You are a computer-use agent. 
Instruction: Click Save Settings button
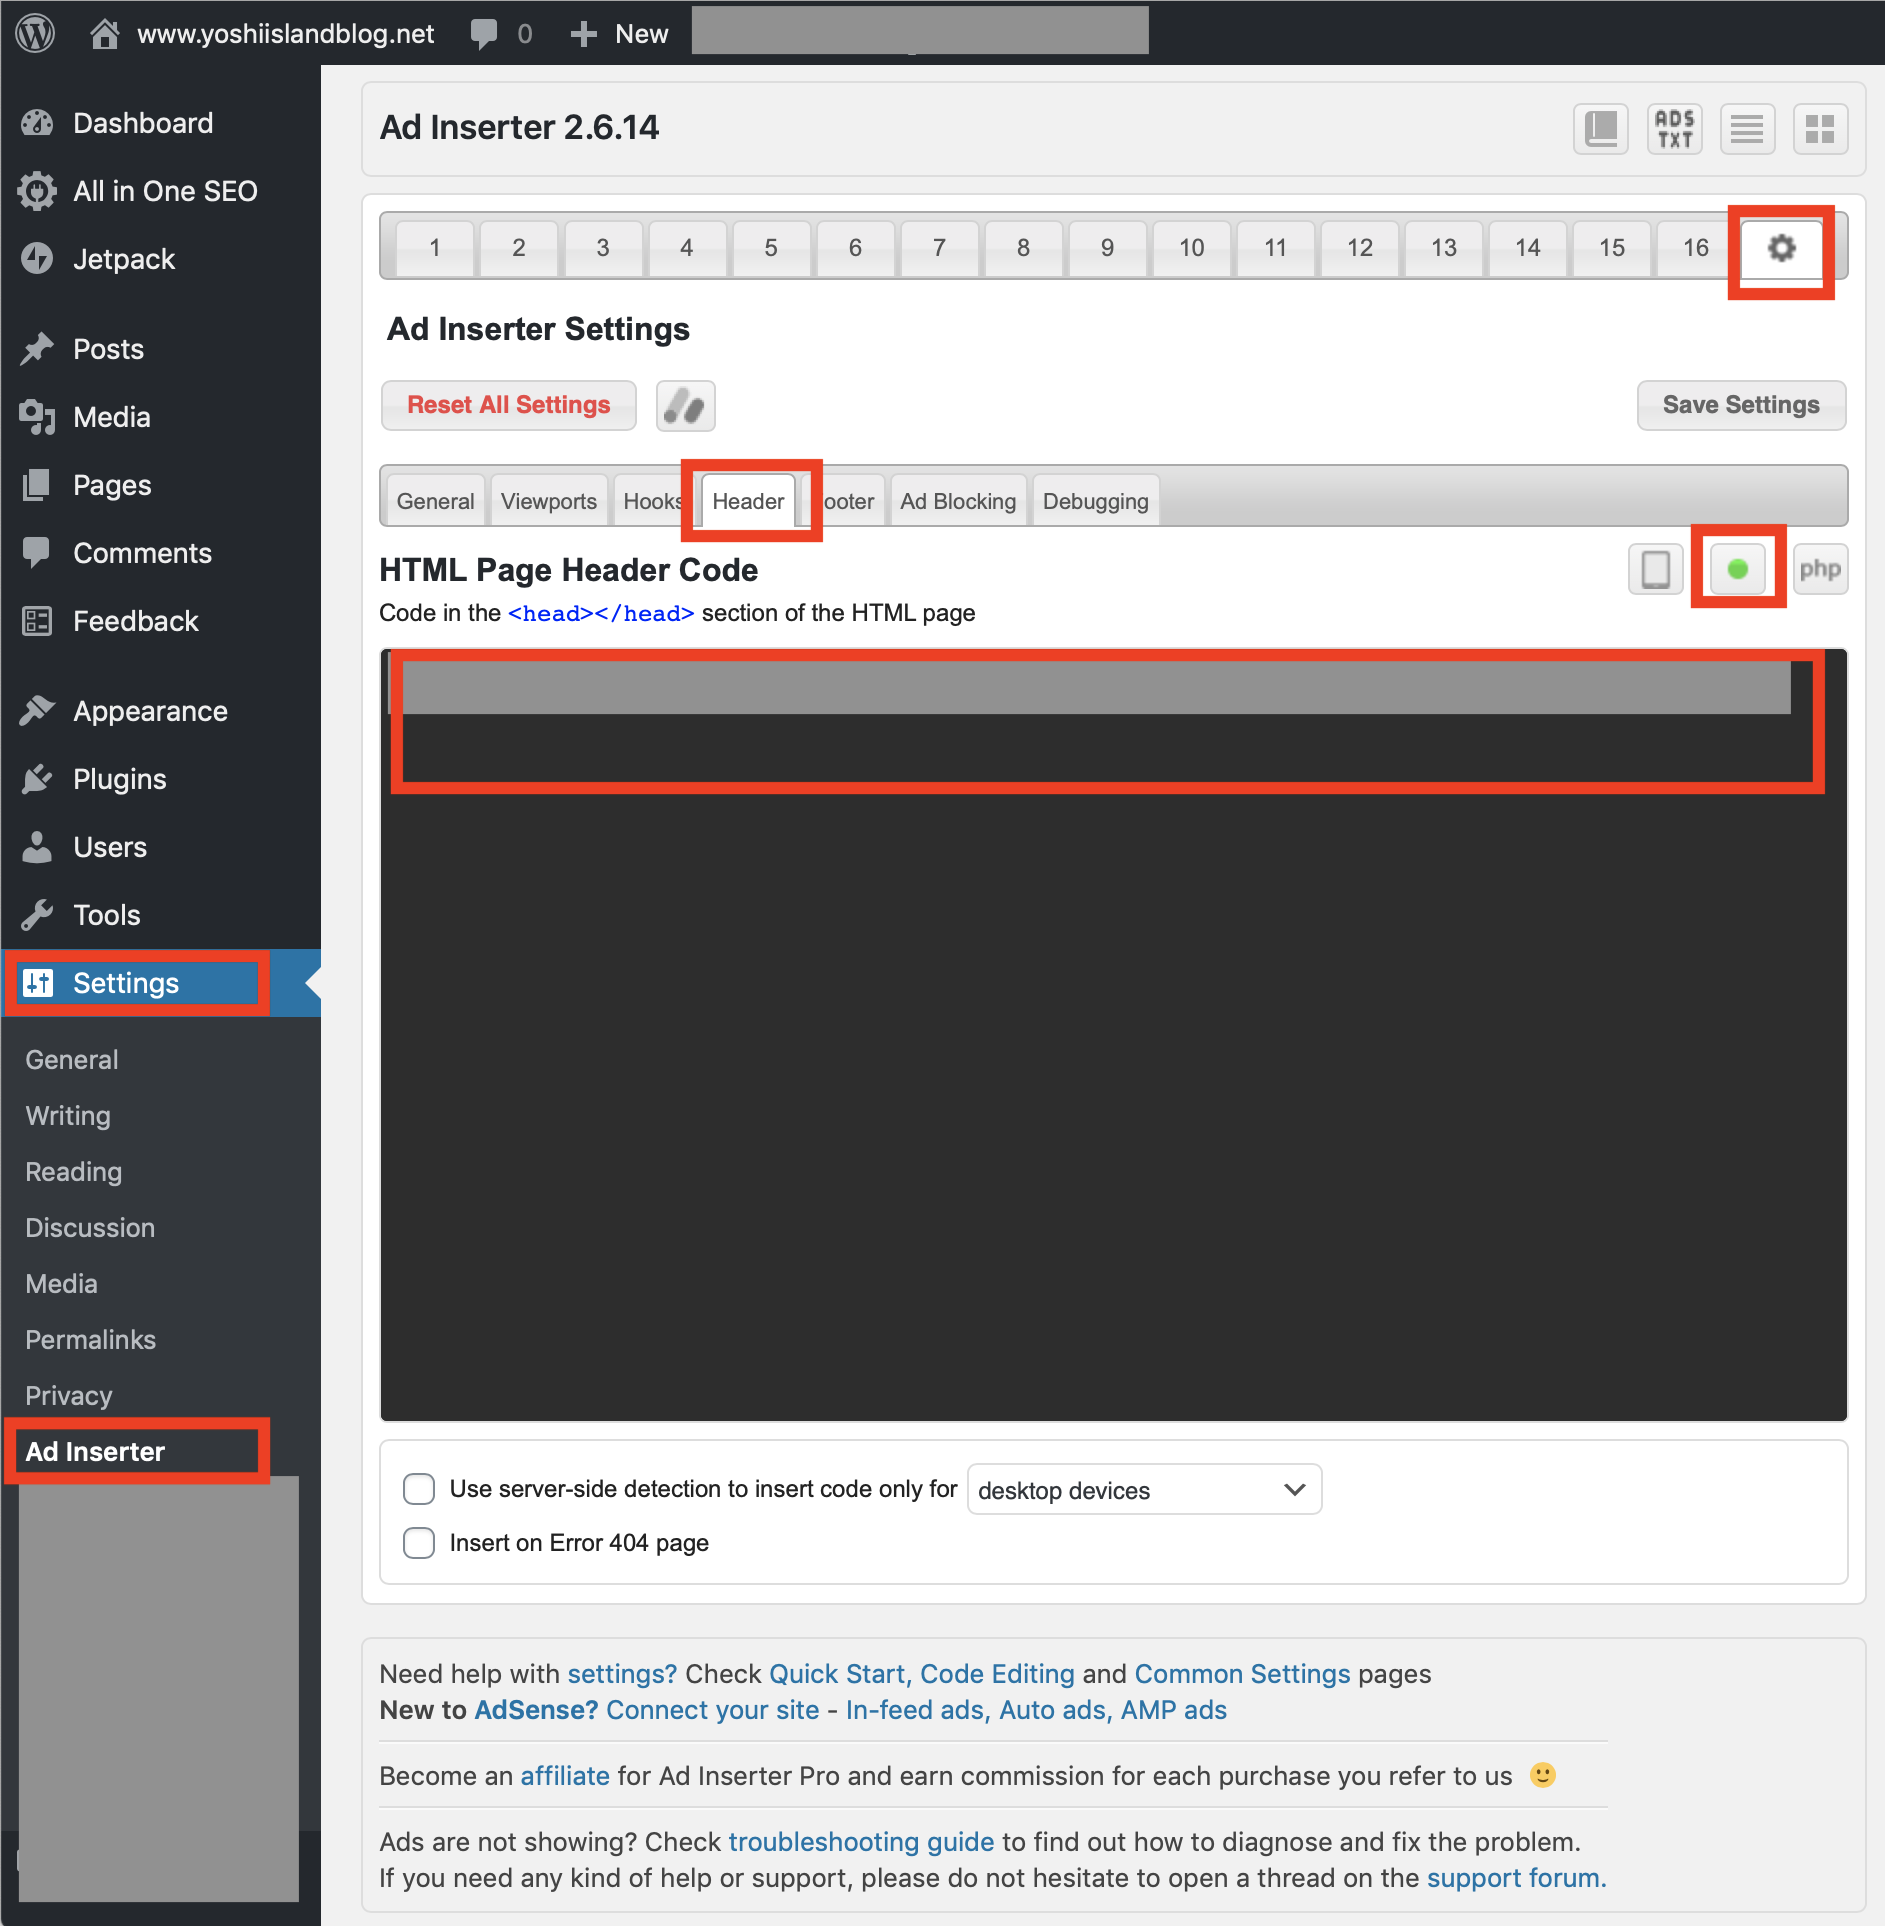pos(1741,405)
